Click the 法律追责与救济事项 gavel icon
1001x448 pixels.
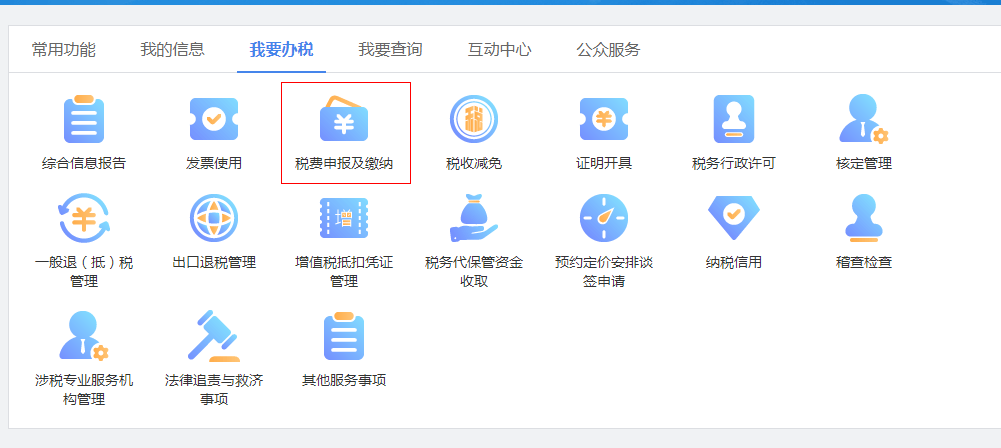(214, 336)
